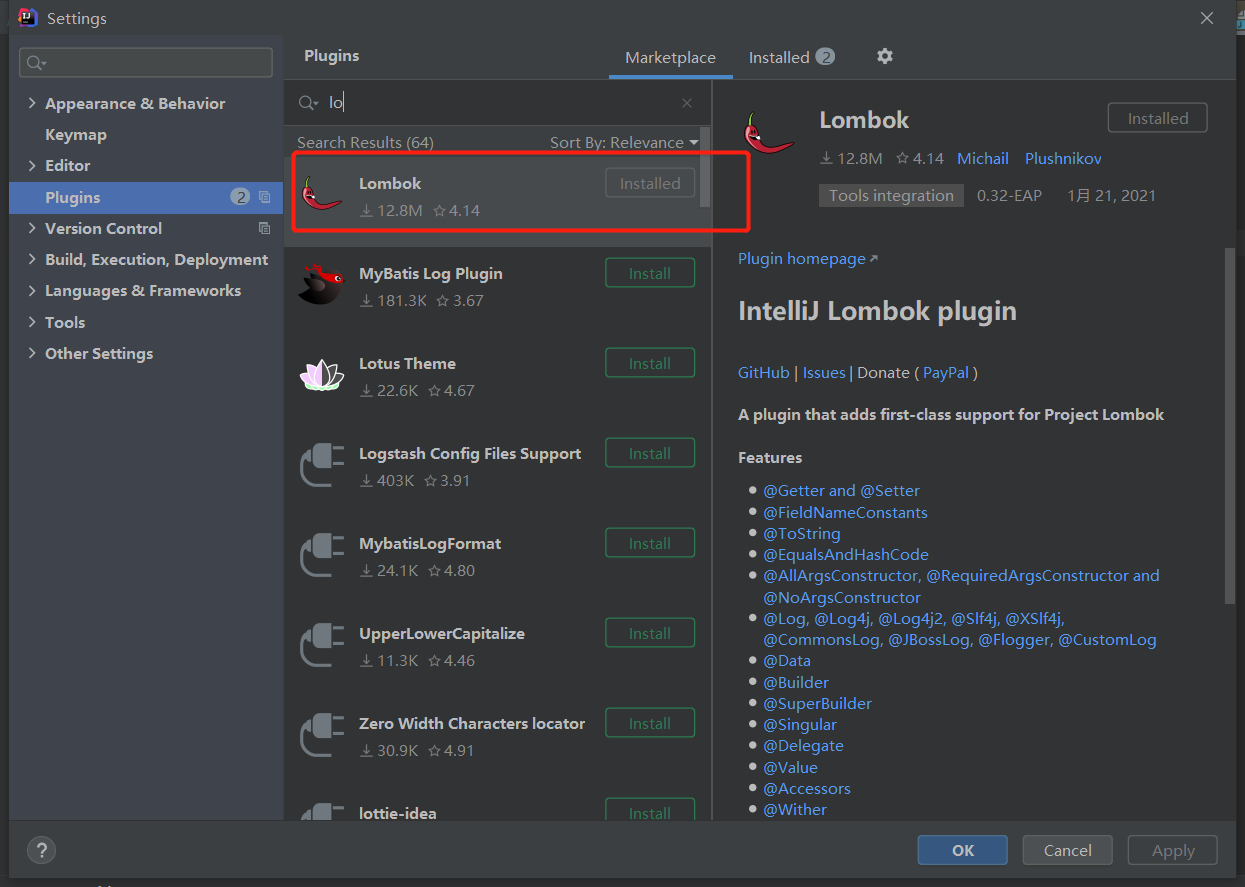Click the MybatisLogFormat plug icon
Screen dimensions: 1245x887
(322, 556)
